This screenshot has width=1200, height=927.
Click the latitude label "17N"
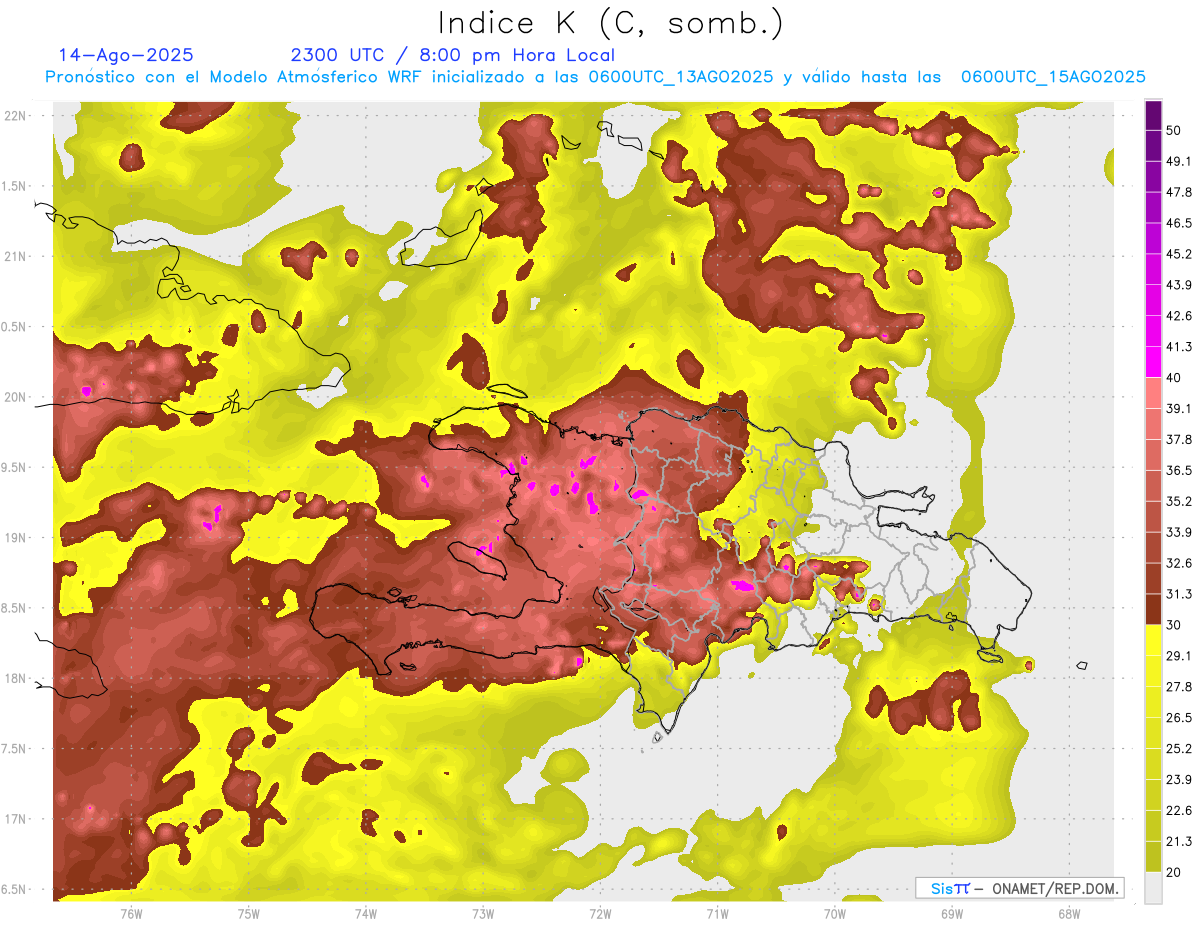coord(15,820)
